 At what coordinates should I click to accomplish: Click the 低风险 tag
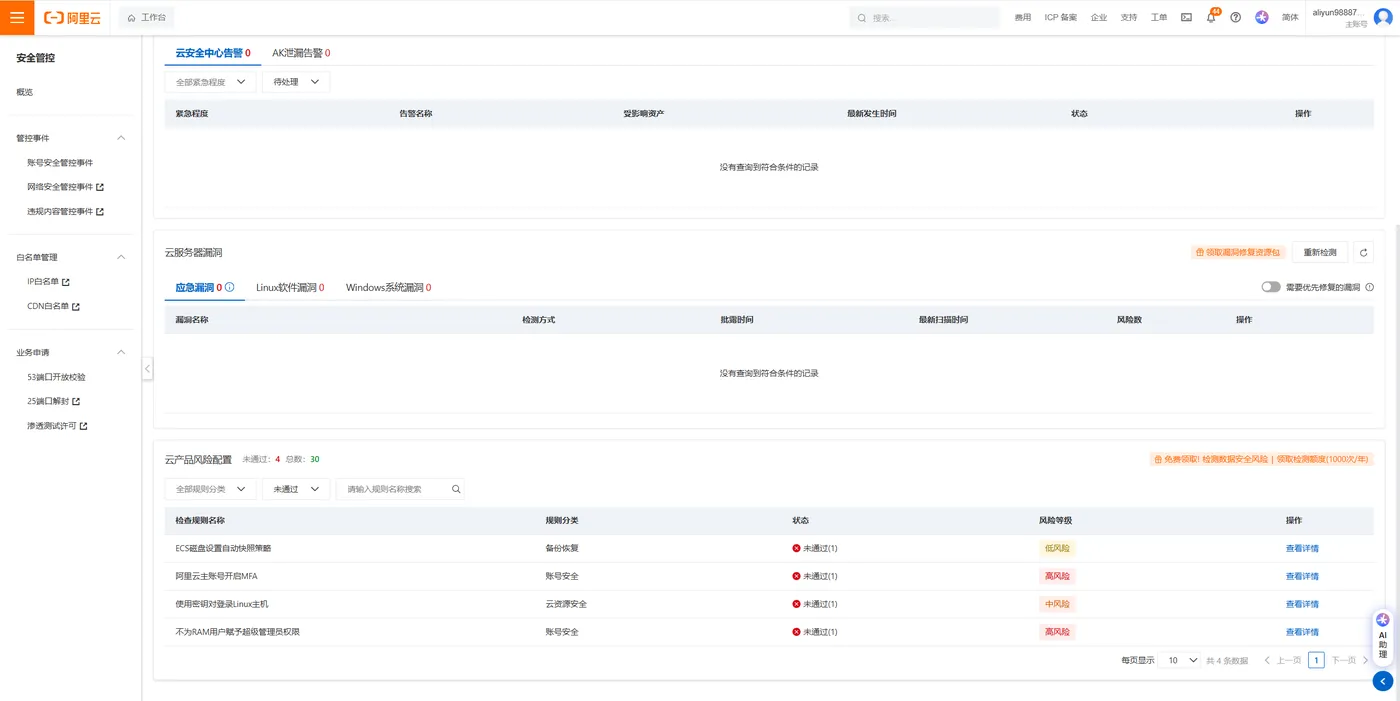pos(1057,548)
